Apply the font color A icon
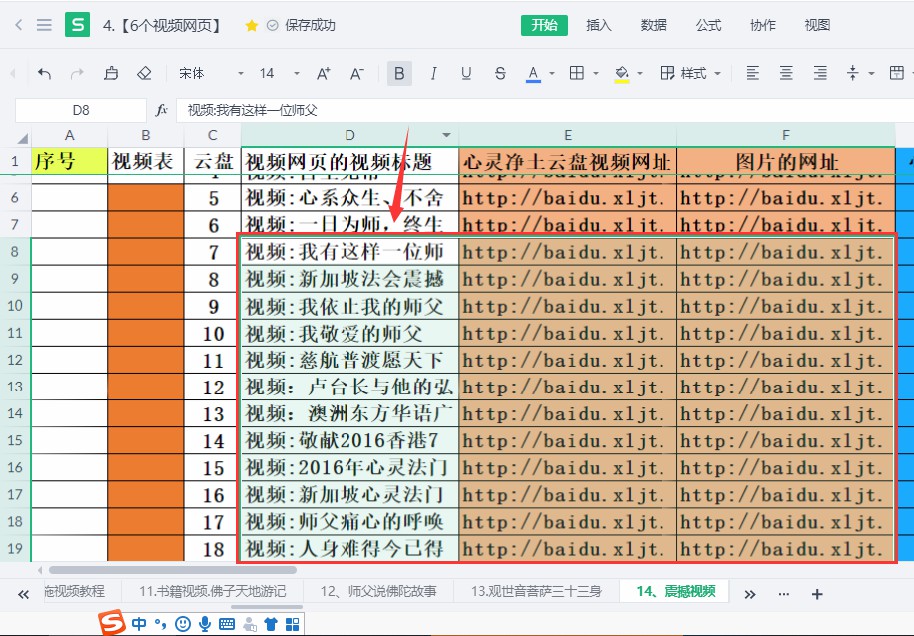 533,73
